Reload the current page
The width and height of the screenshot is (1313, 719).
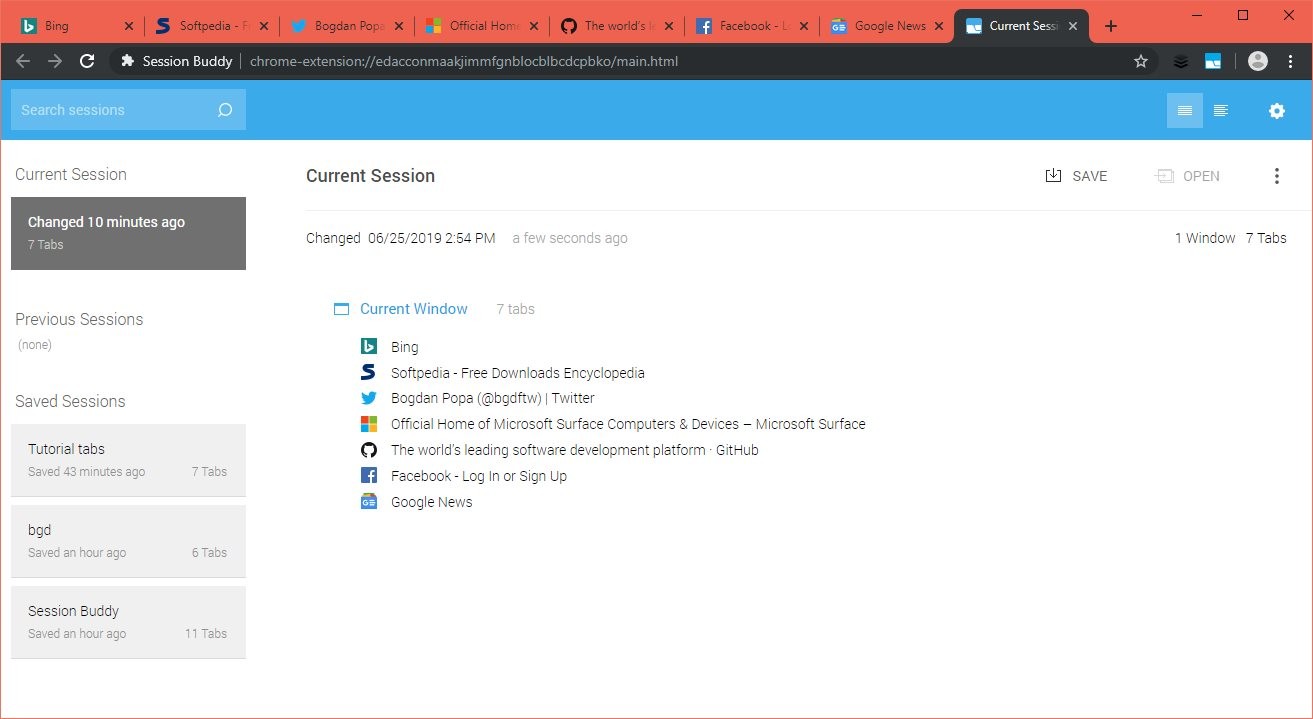click(87, 61)
